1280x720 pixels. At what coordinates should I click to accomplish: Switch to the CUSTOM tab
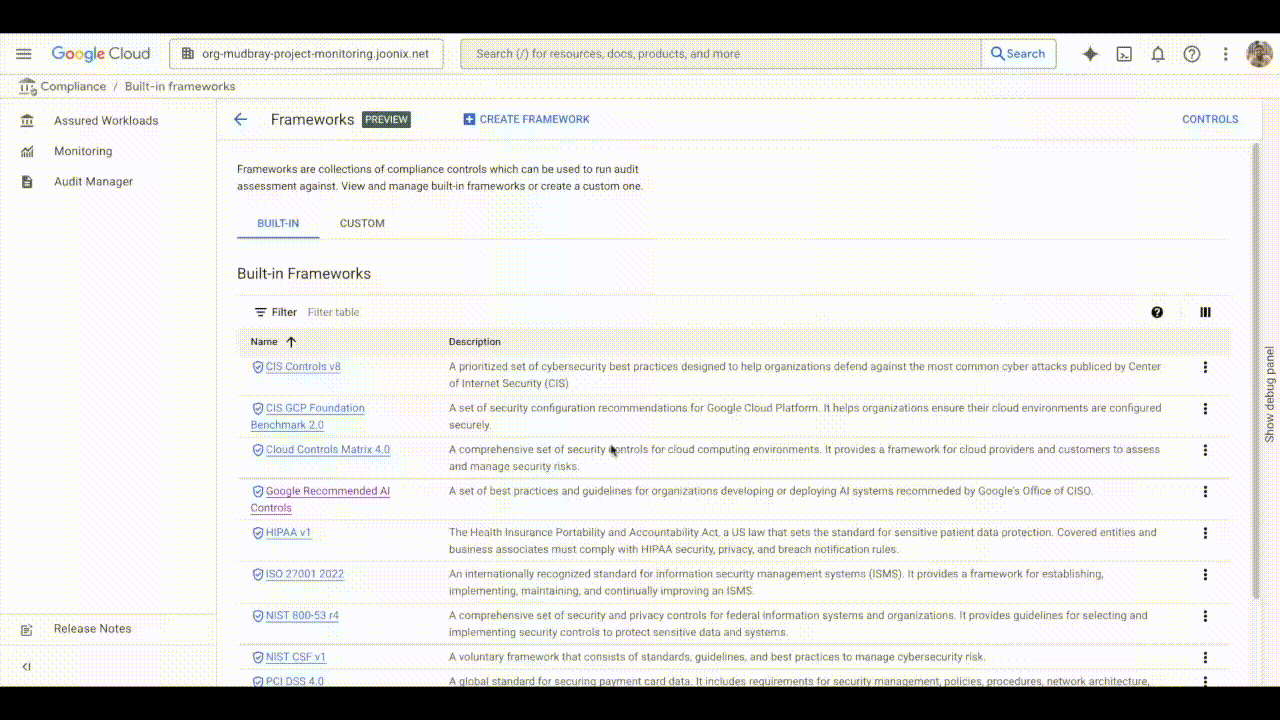click(362, 223)
